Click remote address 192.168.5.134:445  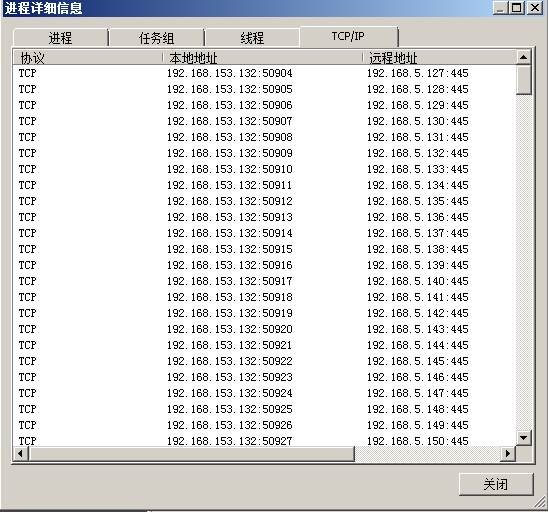click(418, 185)
